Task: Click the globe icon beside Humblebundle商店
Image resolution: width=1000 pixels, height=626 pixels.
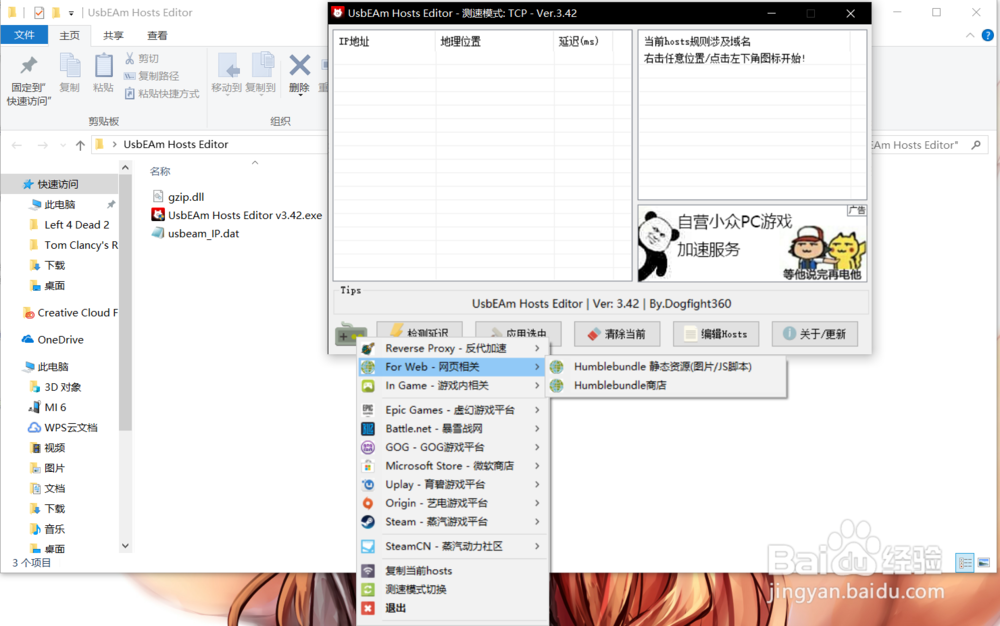Action: point(557,385)
